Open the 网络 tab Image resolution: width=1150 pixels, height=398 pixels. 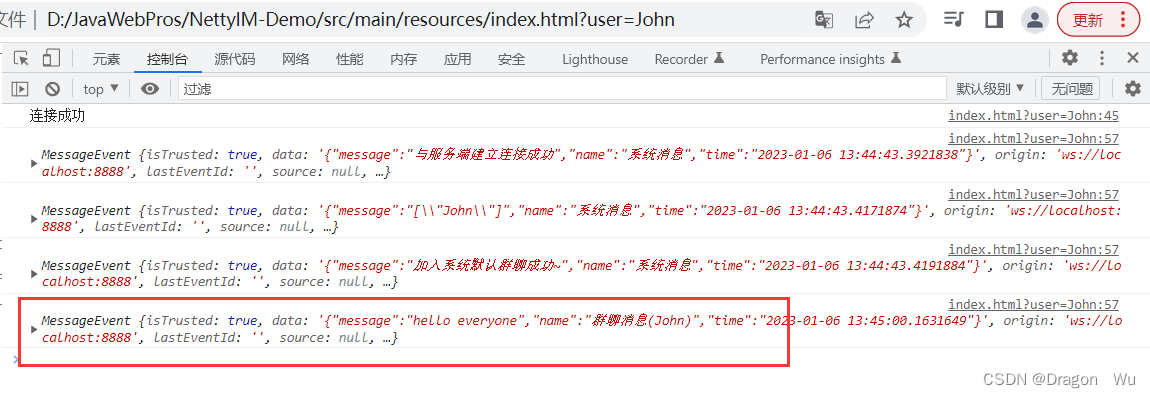[295, 59]
